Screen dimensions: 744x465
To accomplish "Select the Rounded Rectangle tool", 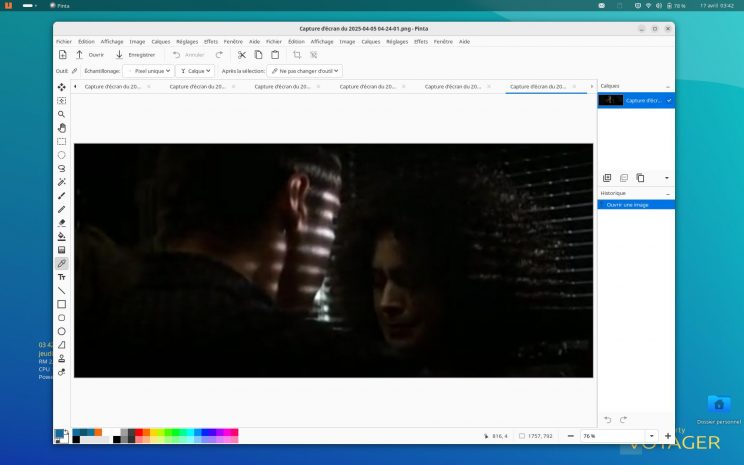I will [x=62, y=318].
